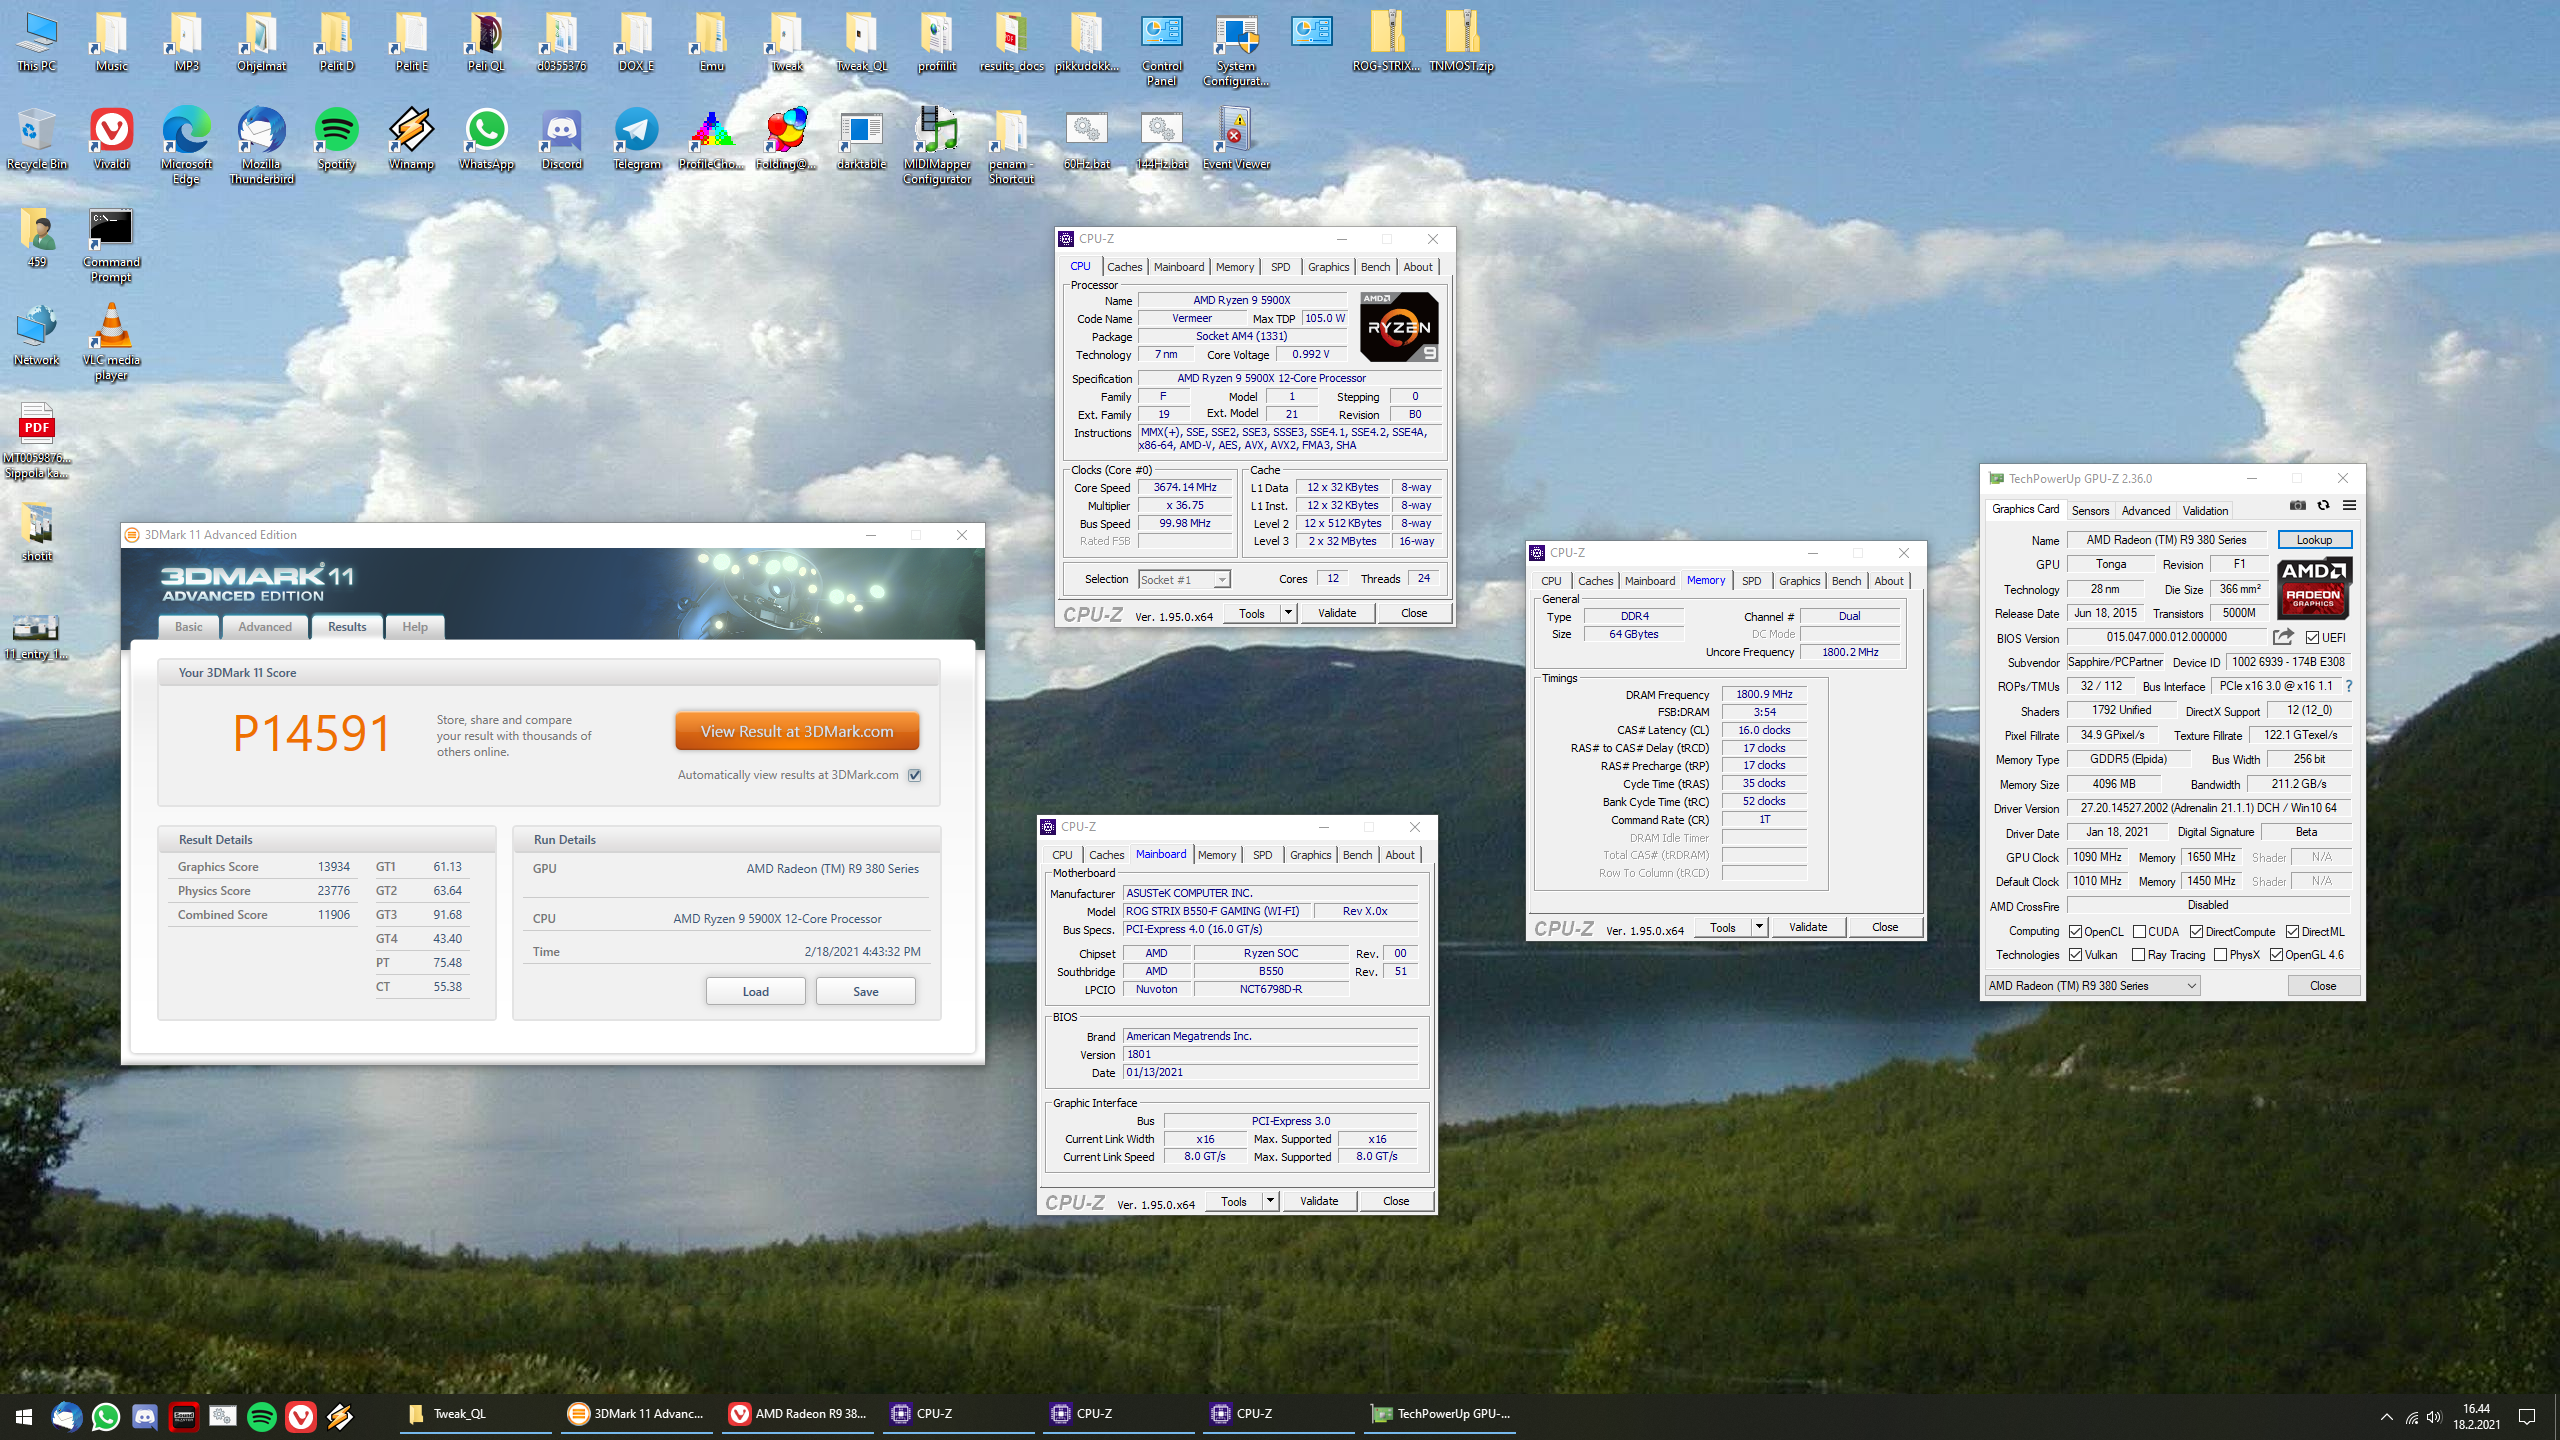The width and height of the screenshot is (2560, 1440).
Task: Launch Spotify from the desktop icon
Action: 336,139
